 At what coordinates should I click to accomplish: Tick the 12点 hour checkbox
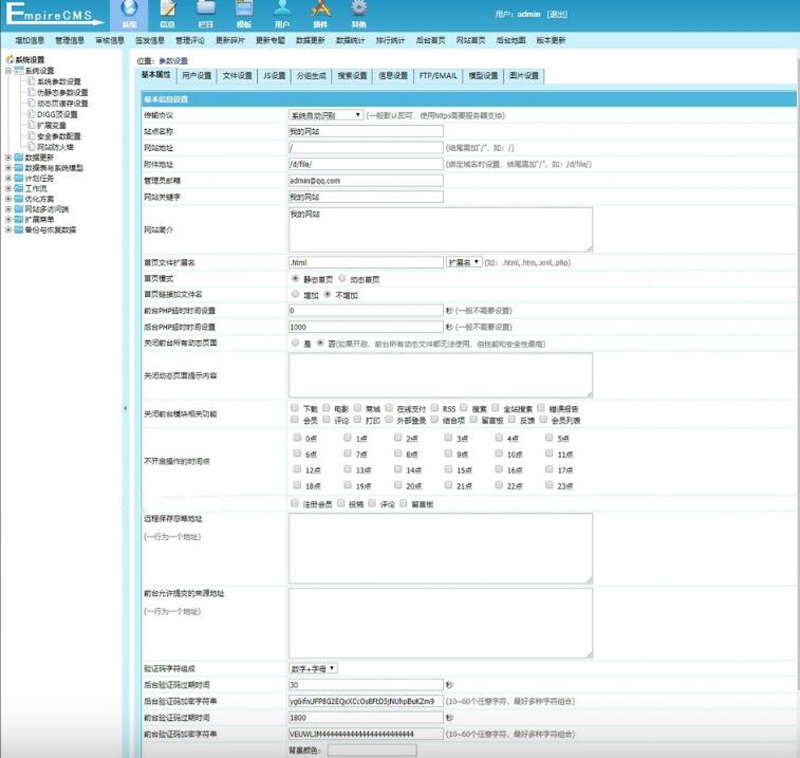(296, 469)
